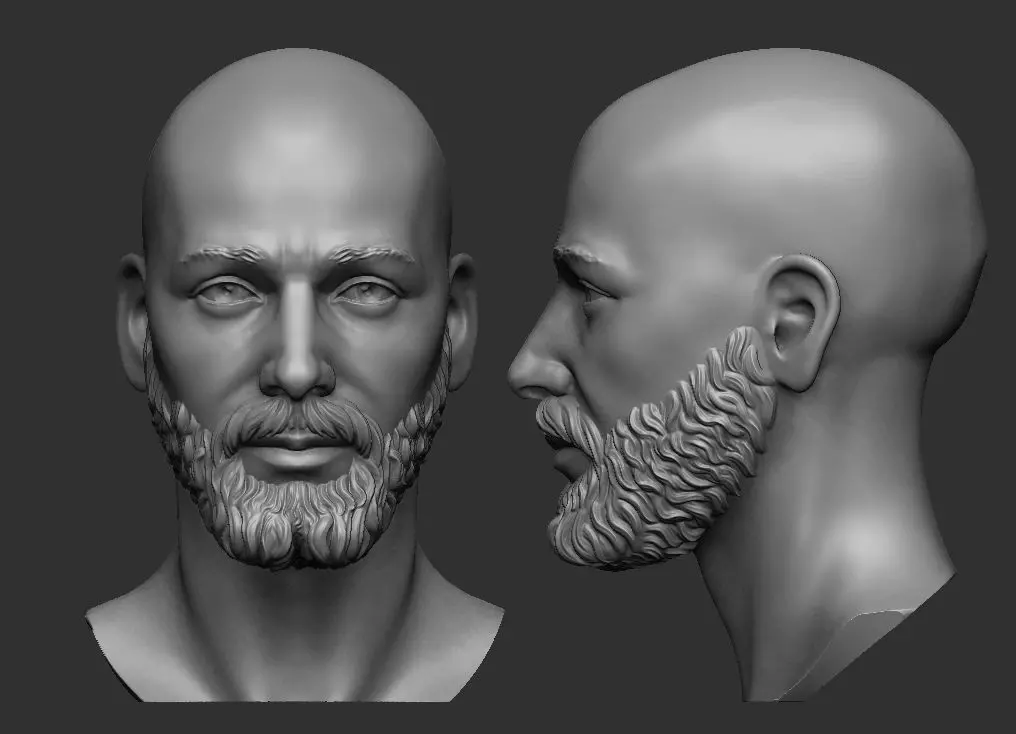Click the forehead of the front-view head
Image resolution: width=1016 pixels, height=734 pixels.
tap(297, 188)
